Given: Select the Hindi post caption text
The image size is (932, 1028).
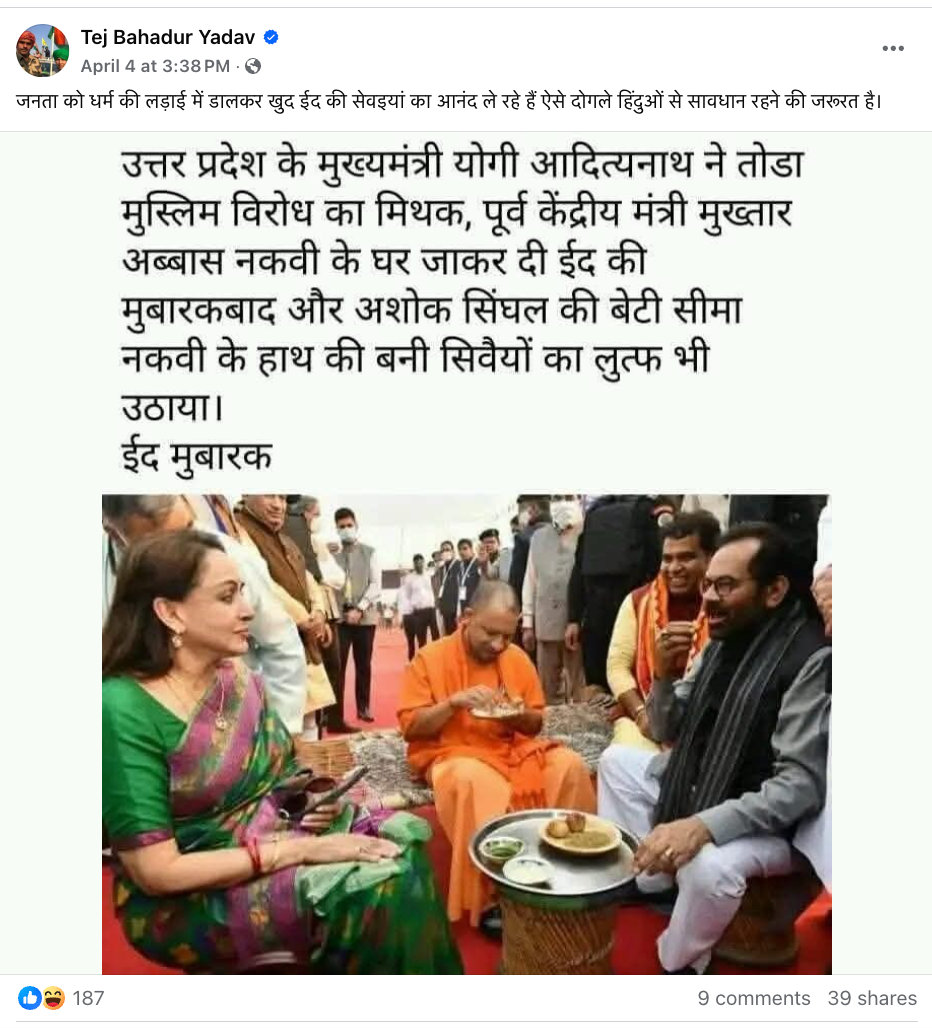Looking at the screenshot, I should pos(449,102).
